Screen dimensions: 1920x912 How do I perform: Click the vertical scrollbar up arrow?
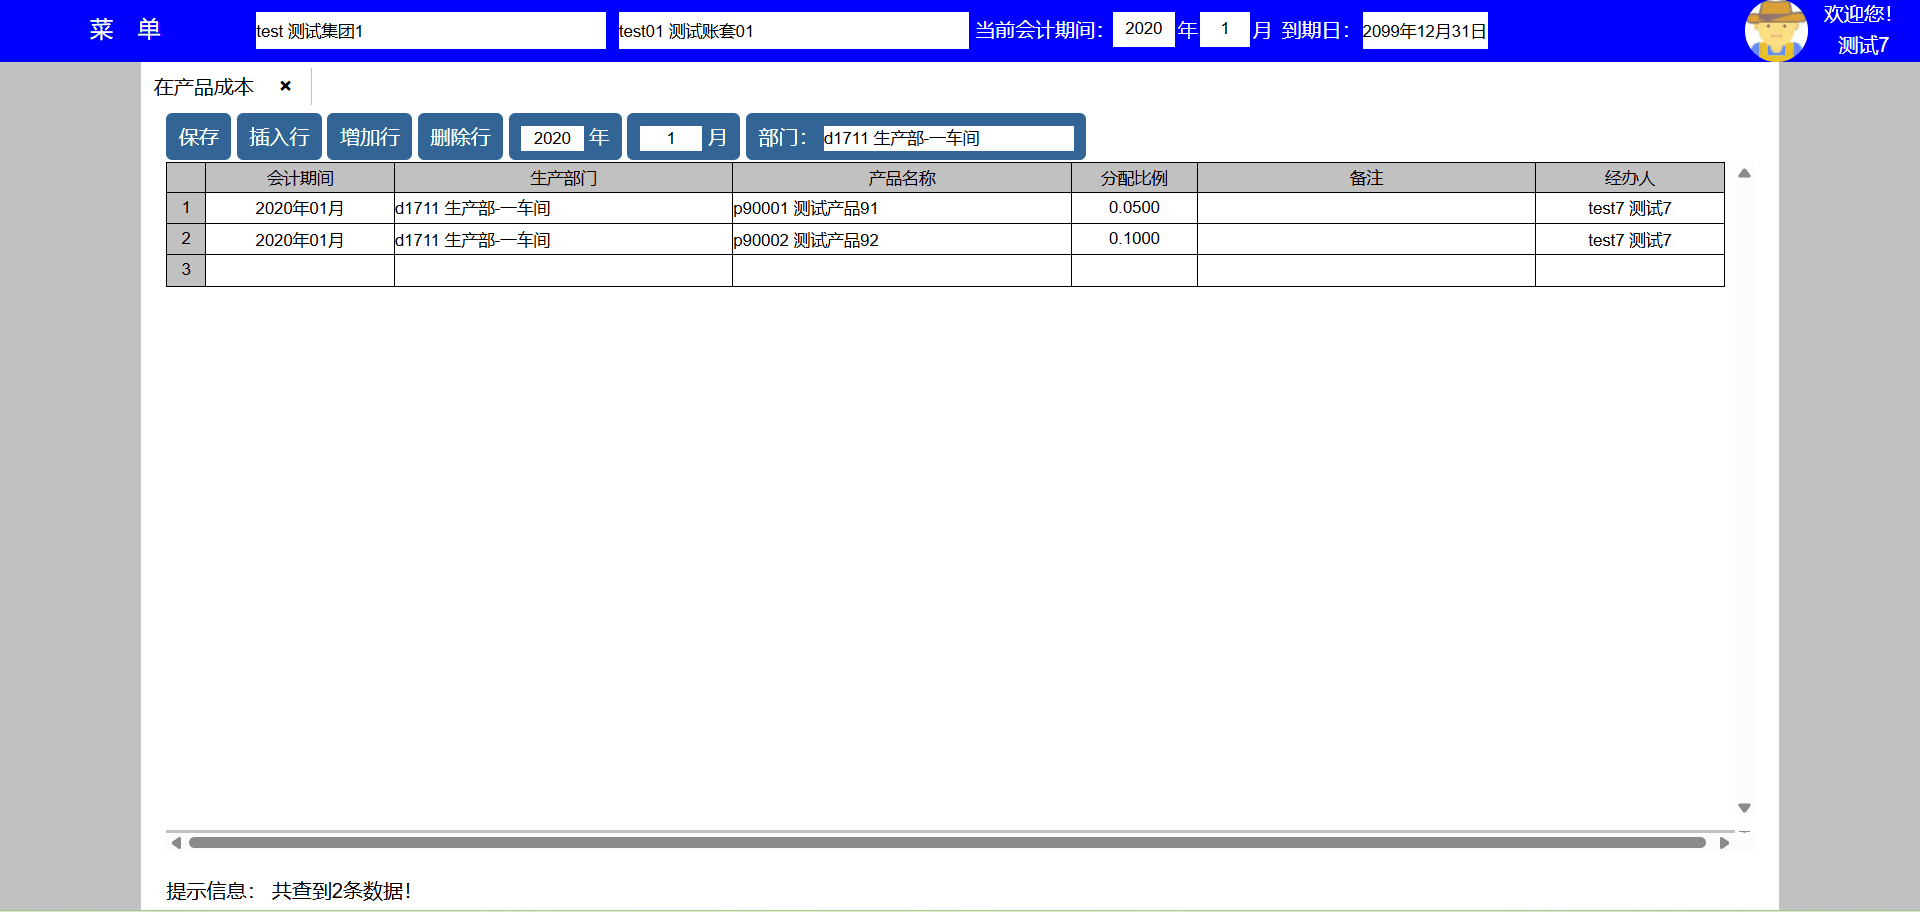click(1744, 174)
